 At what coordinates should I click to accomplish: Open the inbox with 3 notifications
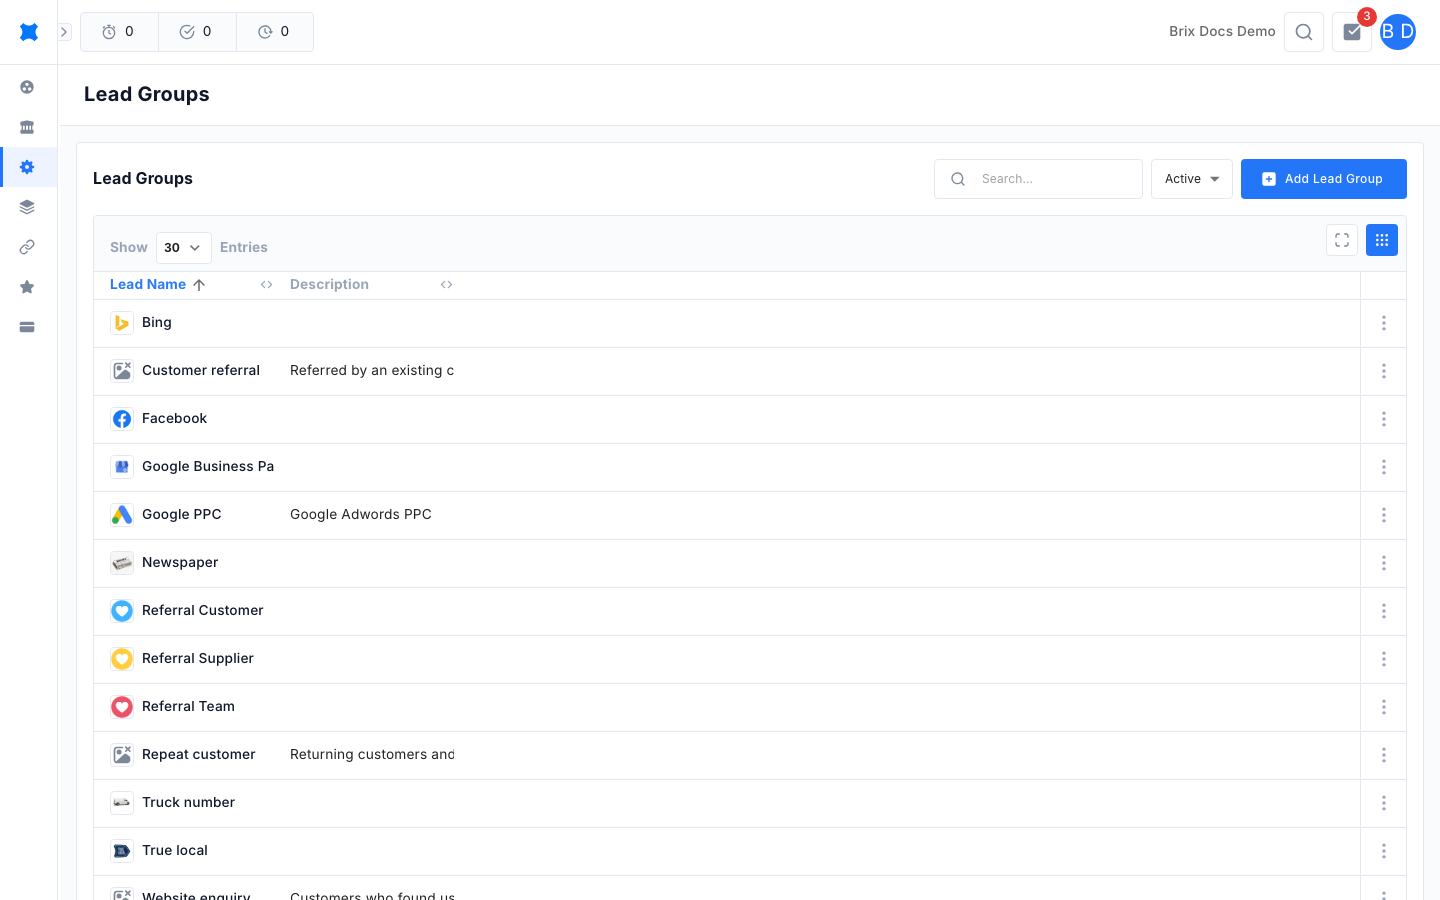click(1352, 32)
